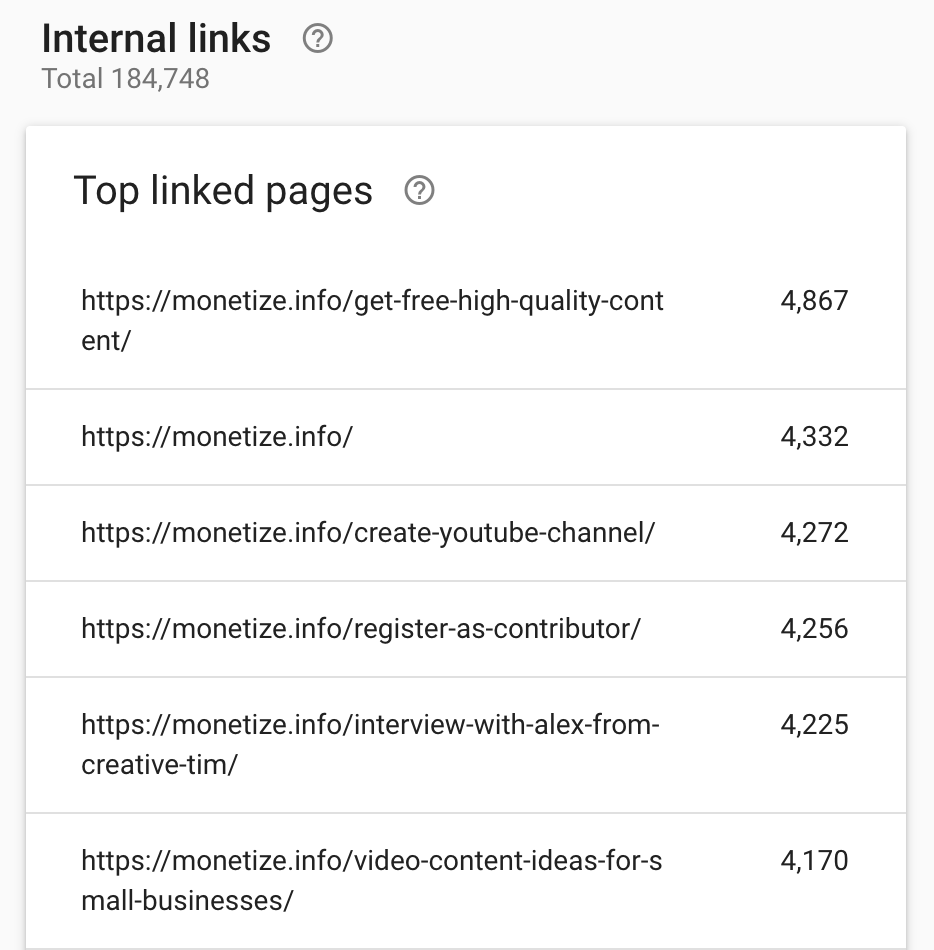This screenshot has width=934, height=950.
Task: Click the Total 184,748 text
Action: click(x=125, y=79)
